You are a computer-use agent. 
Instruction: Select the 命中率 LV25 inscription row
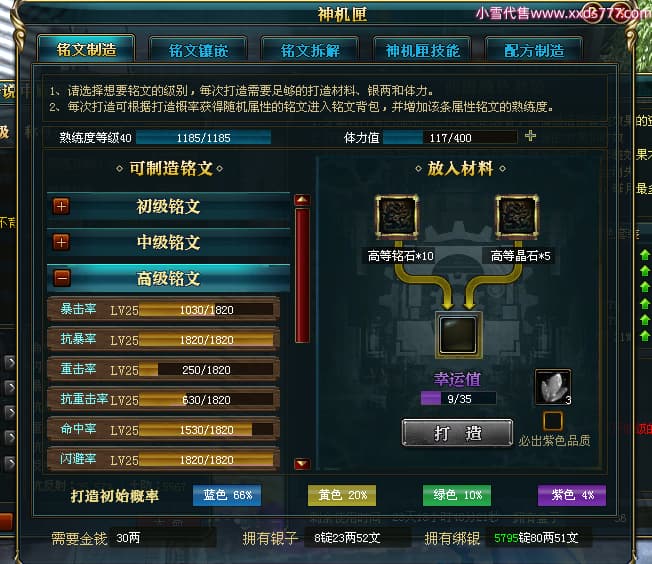tap(163, 429)
